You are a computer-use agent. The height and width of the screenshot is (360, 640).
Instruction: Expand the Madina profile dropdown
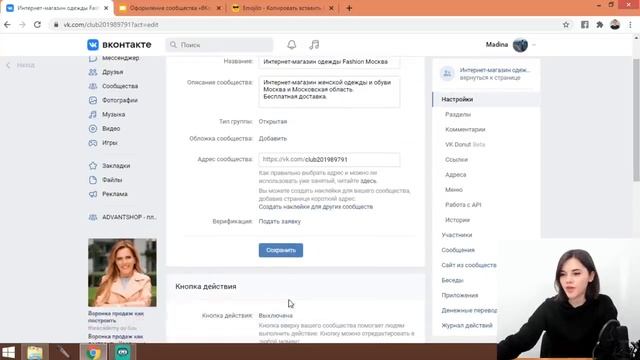click(534, 45)
